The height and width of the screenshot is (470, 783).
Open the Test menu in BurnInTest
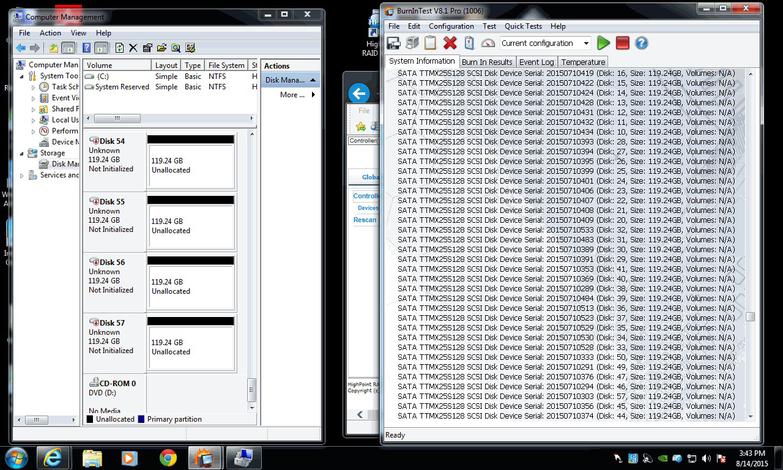point(489,26)
